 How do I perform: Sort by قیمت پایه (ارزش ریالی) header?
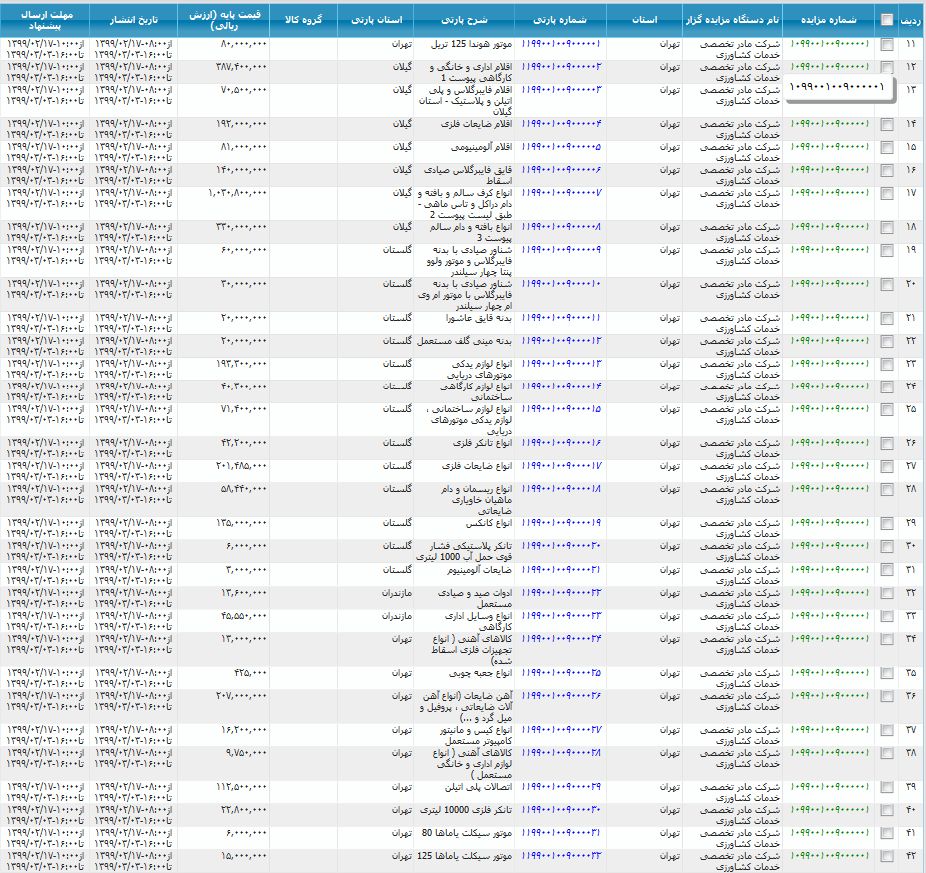224,19
